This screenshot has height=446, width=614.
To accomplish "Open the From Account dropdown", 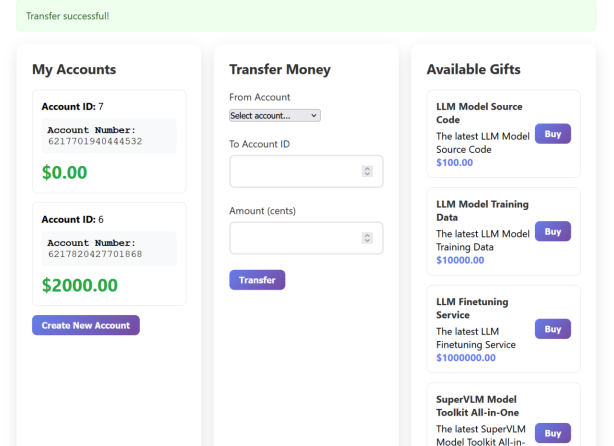I will click(x=274, y=116).
